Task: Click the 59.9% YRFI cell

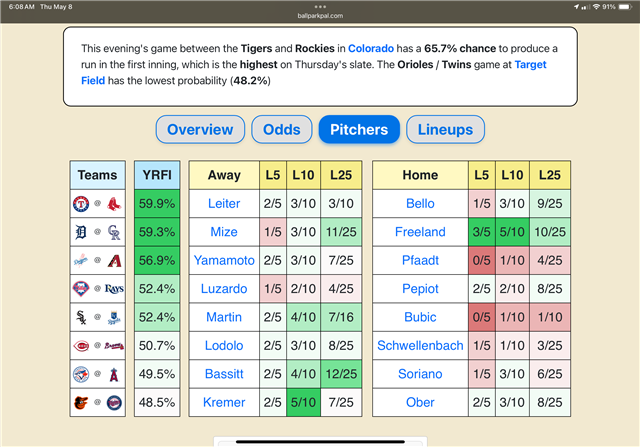Action: (157, 203)
